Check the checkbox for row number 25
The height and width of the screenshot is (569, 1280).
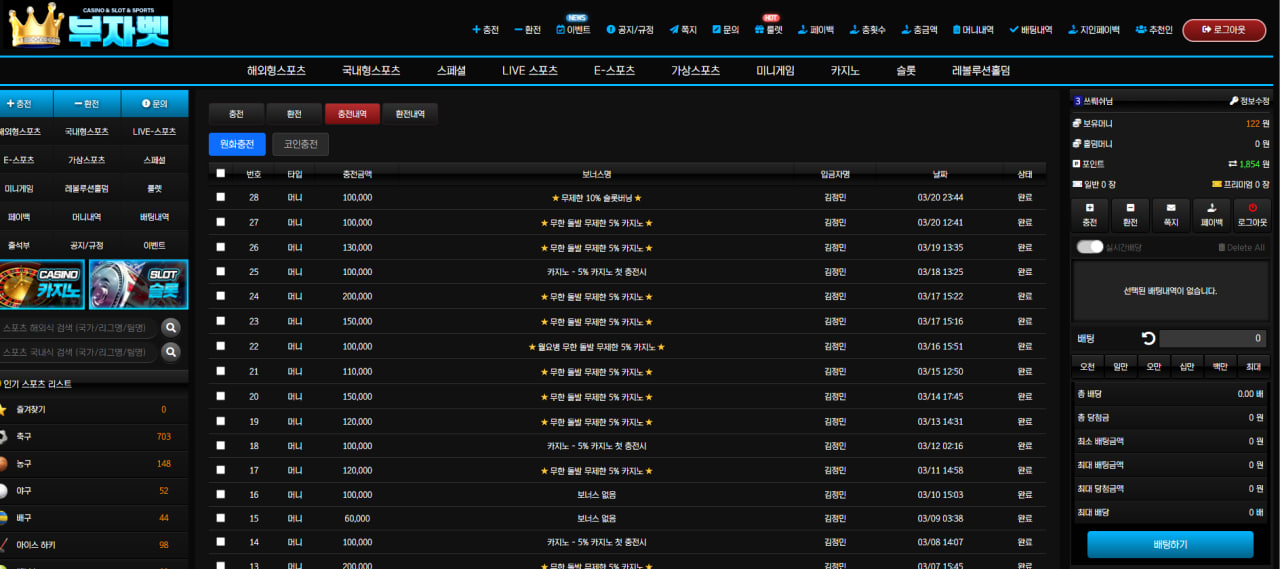pos(221,272)
